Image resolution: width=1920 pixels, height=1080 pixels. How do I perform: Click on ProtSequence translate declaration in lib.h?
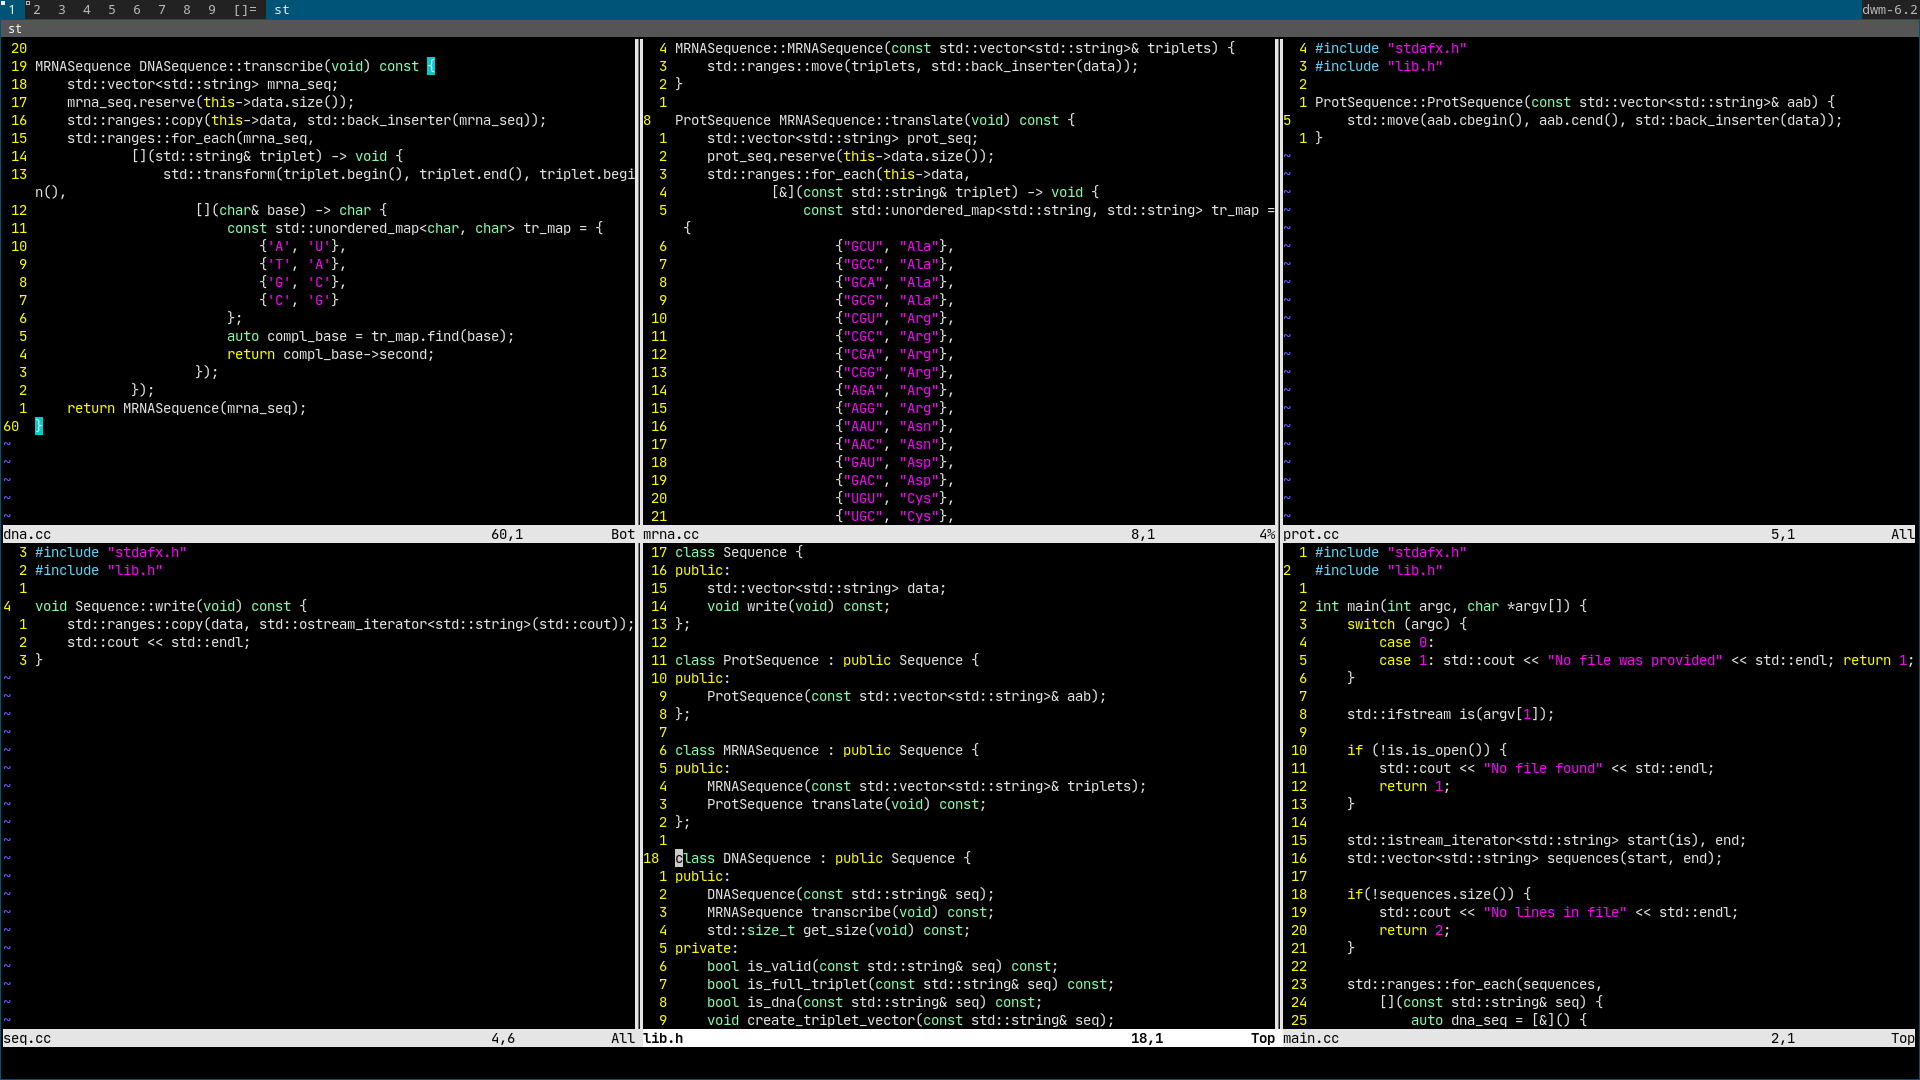pos(845,804)
